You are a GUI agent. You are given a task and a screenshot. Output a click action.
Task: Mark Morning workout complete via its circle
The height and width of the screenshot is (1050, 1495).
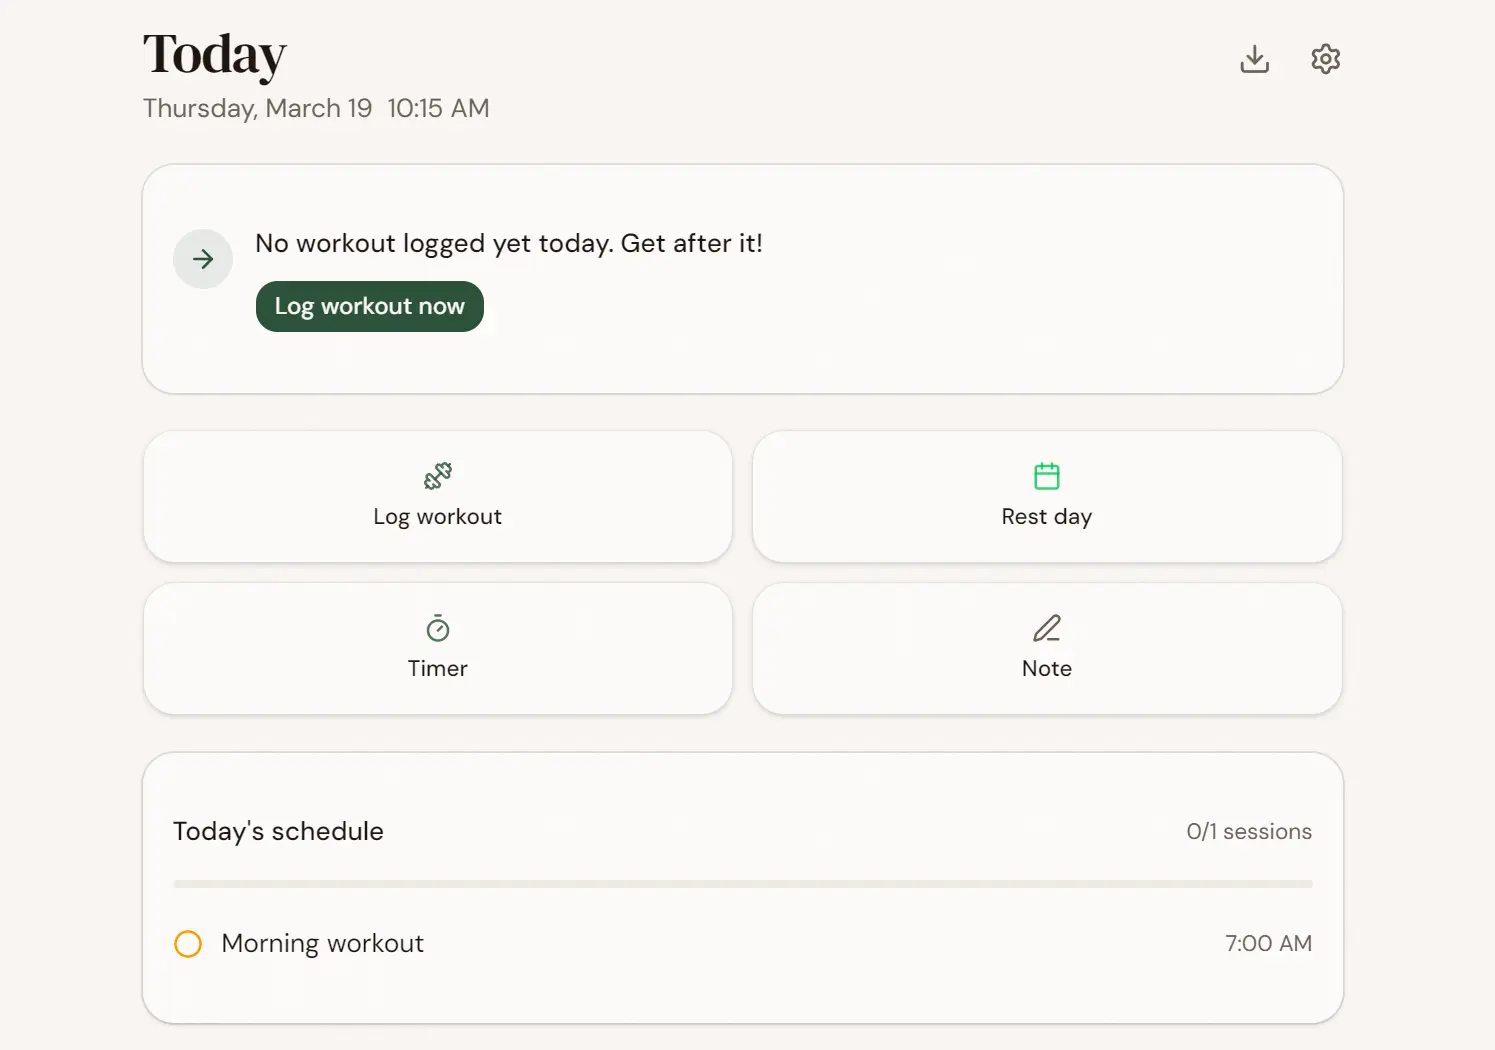tap(187, 943)
